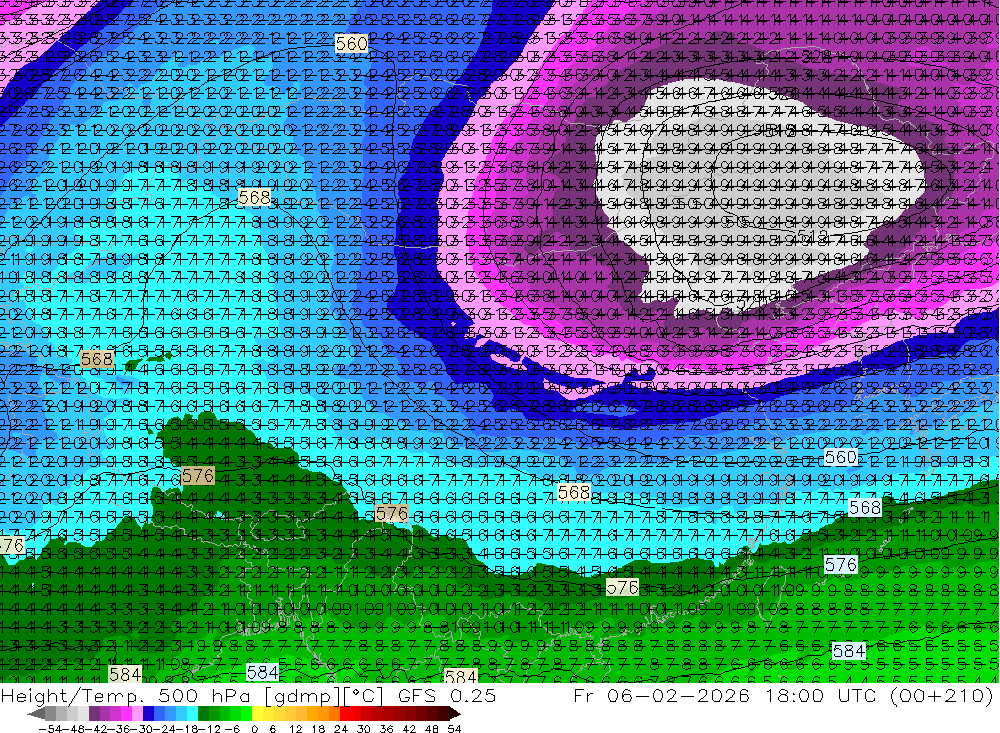1000x733 pixels.
Task: Click the '-6' color scale label
Action: pyautogui.click(x=232, y=729)
